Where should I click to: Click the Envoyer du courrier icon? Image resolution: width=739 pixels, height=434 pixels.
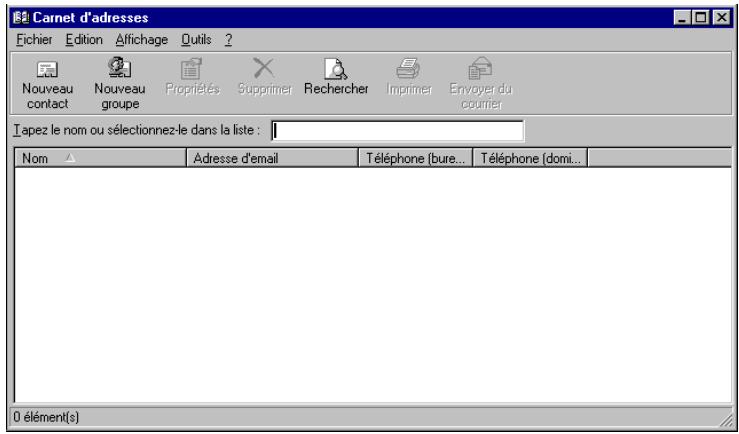pos(481,69)
